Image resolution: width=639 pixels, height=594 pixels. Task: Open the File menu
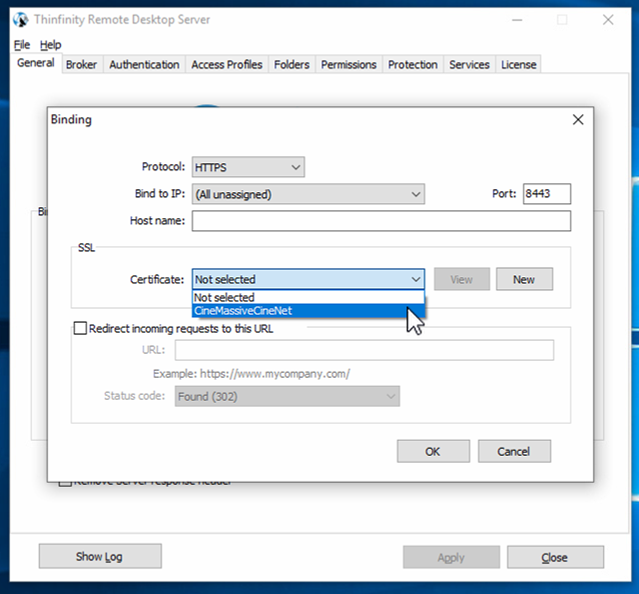click(x=22, y=45)
